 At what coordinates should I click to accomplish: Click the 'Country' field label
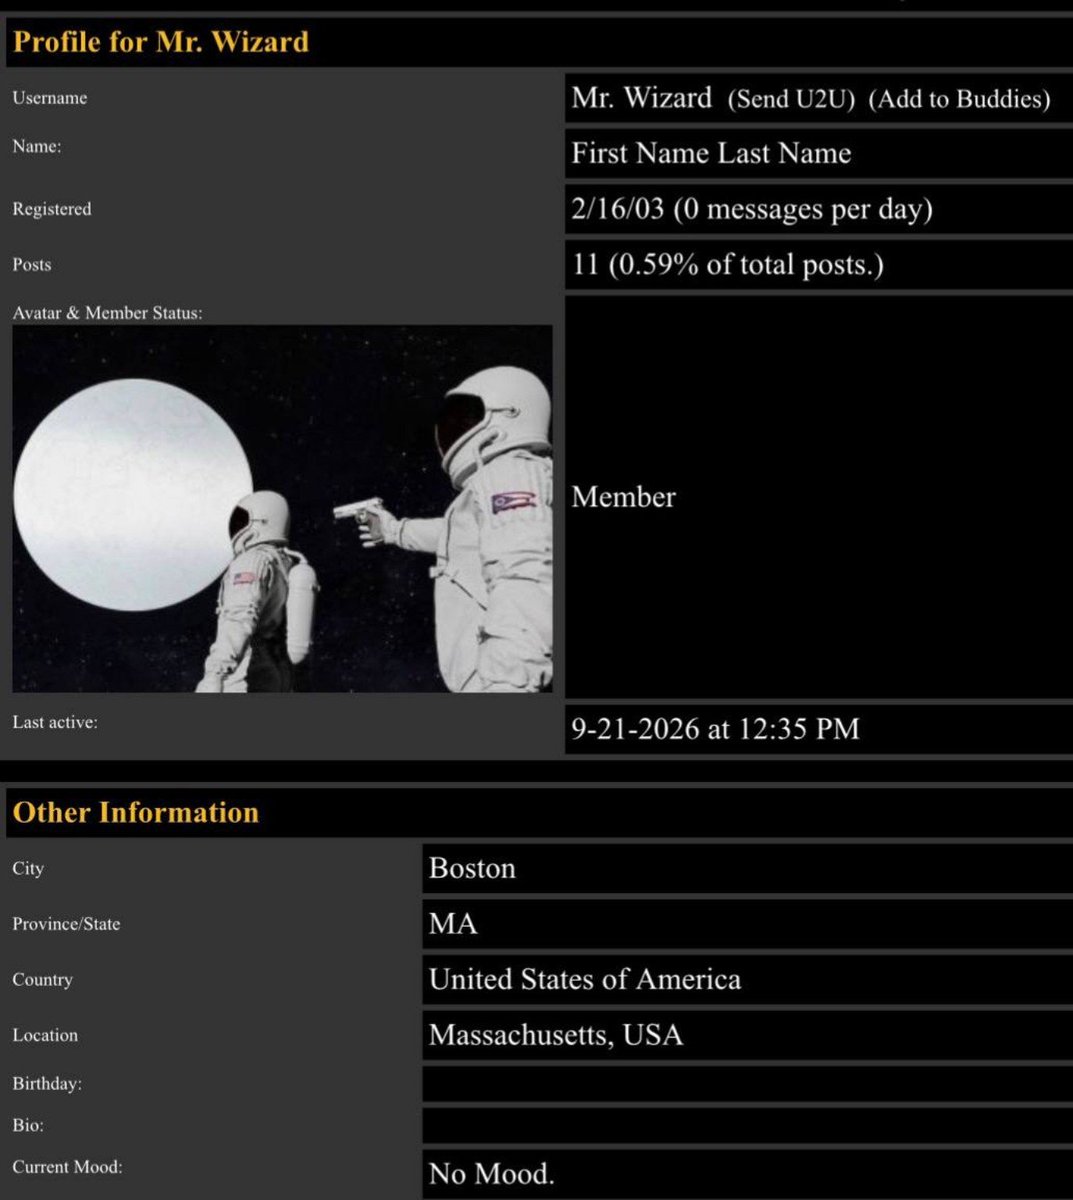click(x=42, y=980)
